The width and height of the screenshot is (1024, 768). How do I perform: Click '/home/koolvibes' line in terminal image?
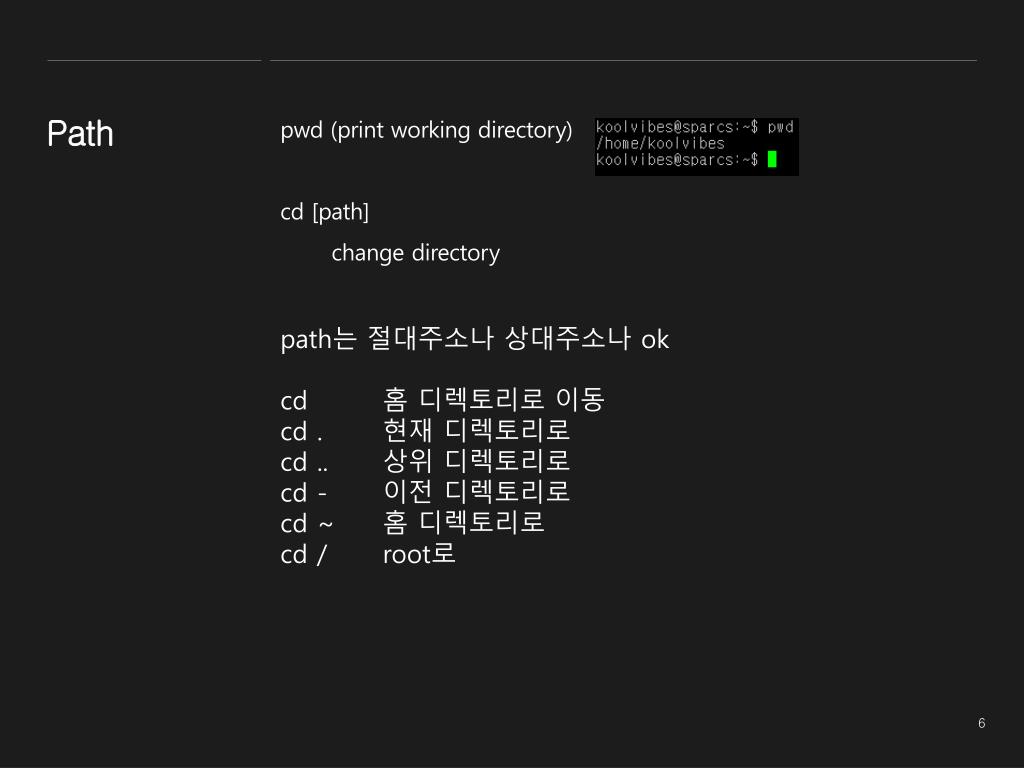click(x=660, y=143)
